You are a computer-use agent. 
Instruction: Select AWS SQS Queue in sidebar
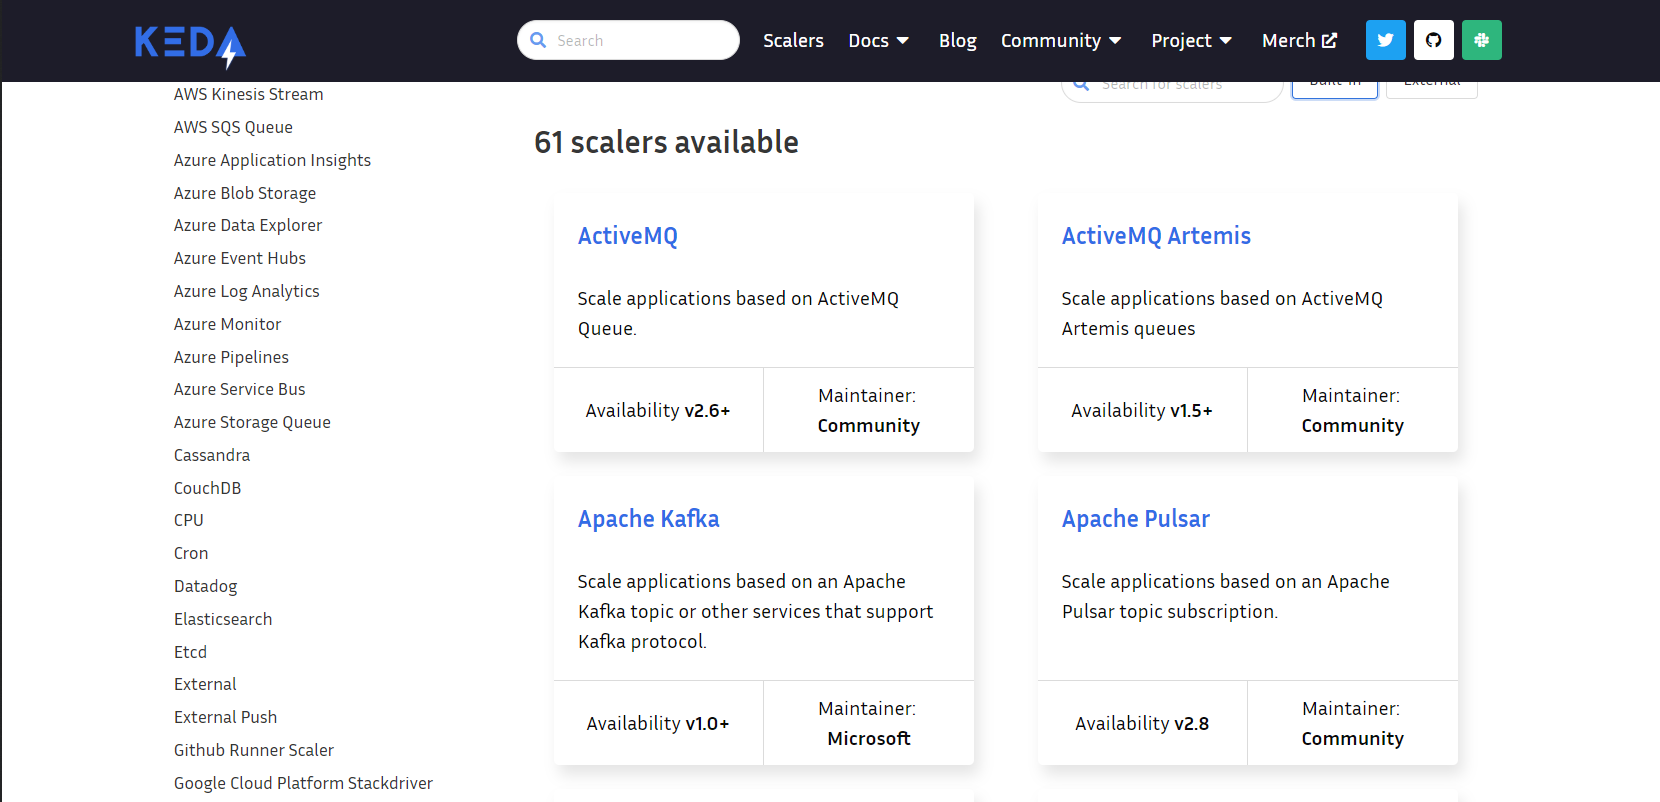(x=233, y=127)
